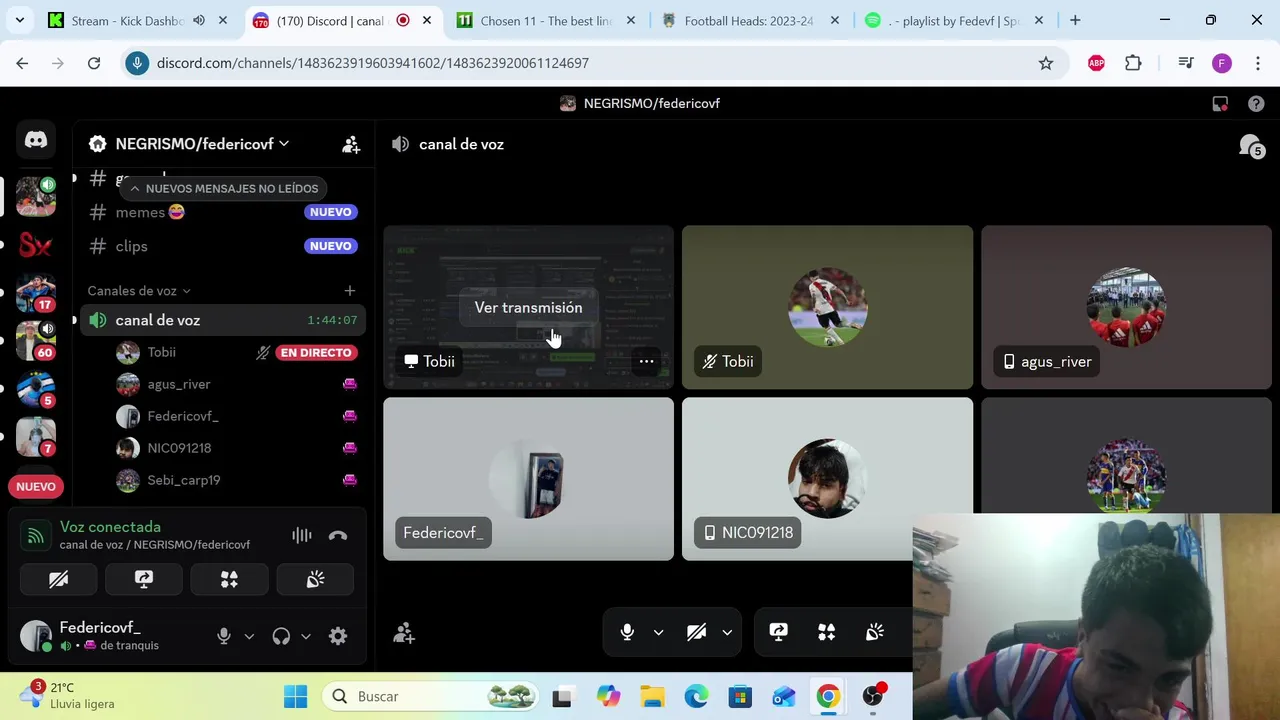1280x720 pixels.
Task: Open the soundboard in the left voice panel
Action: (315, 579)
